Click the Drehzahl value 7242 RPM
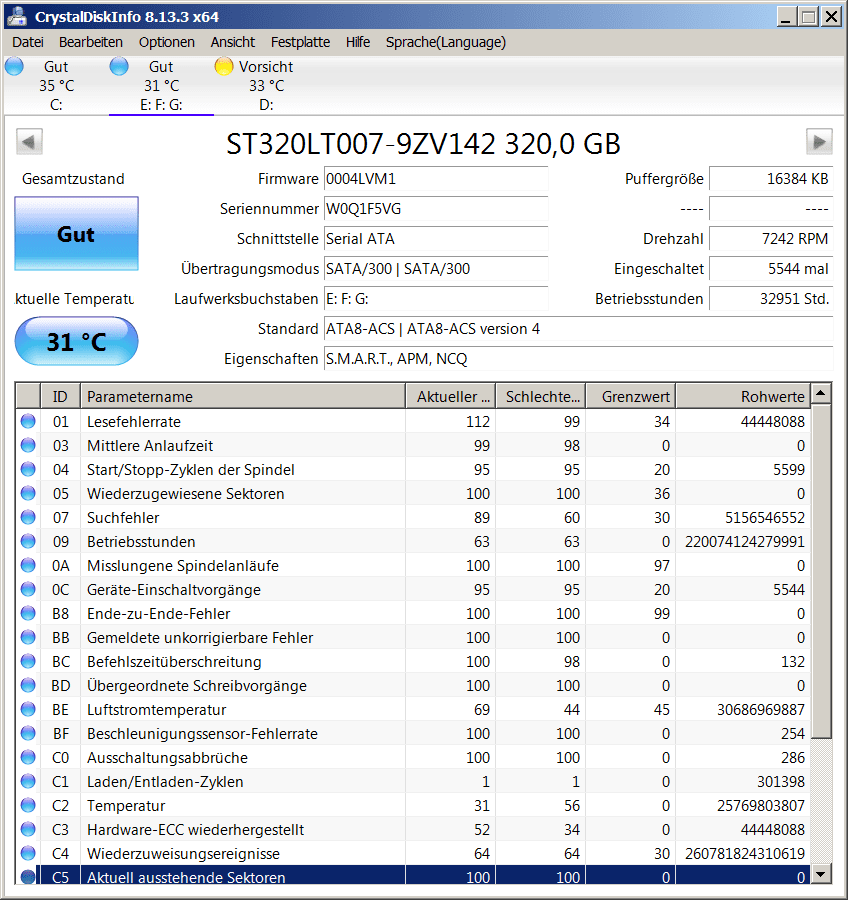 point(770,239)
